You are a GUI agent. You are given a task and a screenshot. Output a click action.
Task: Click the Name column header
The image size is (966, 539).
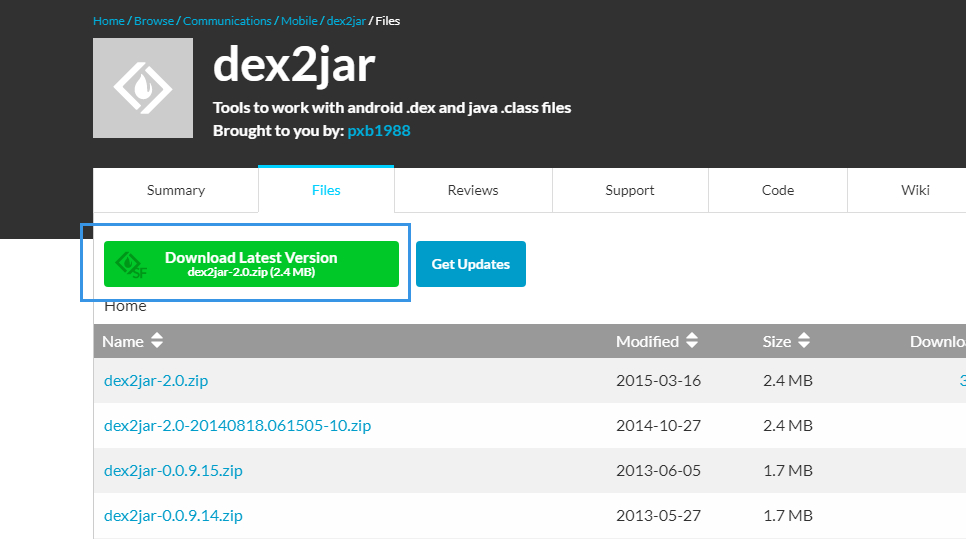(x=123, y=341)
